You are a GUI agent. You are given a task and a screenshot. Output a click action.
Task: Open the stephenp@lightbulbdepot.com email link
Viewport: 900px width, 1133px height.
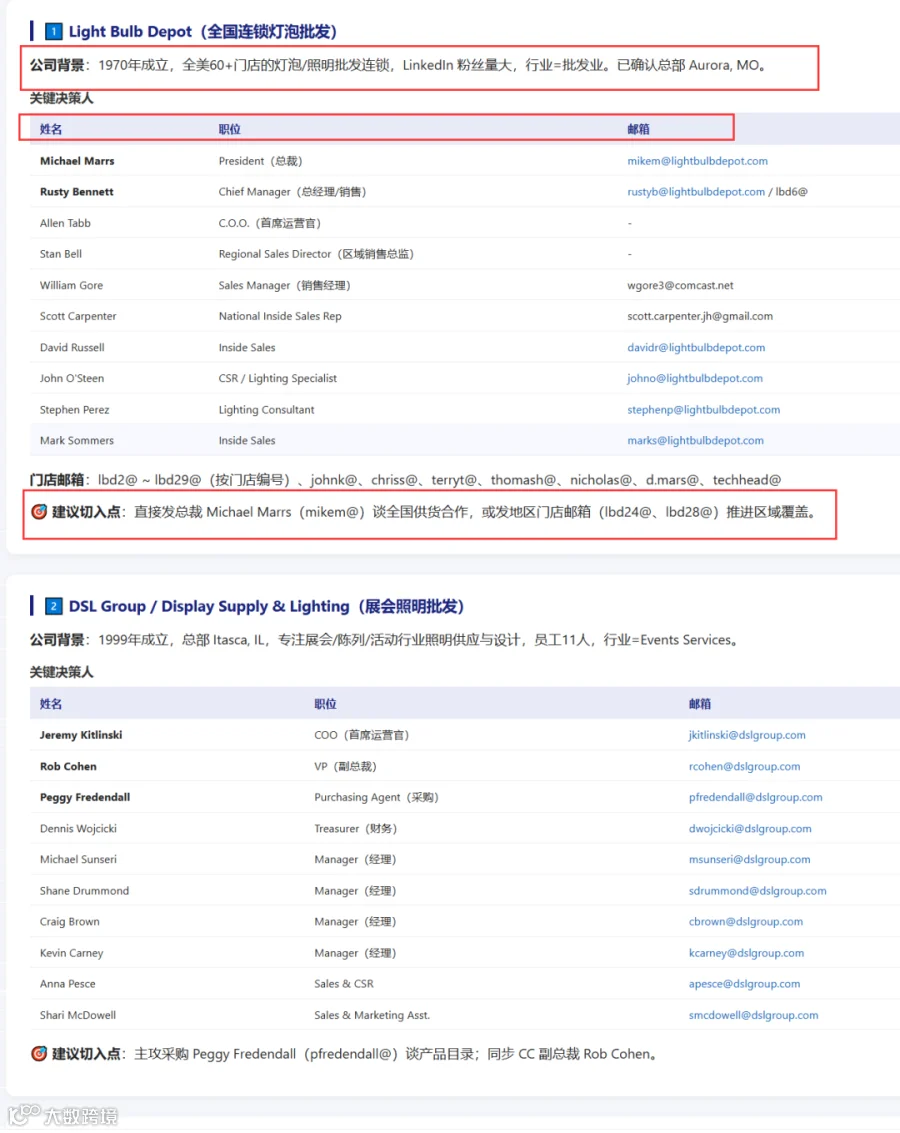tap(703, 410)
